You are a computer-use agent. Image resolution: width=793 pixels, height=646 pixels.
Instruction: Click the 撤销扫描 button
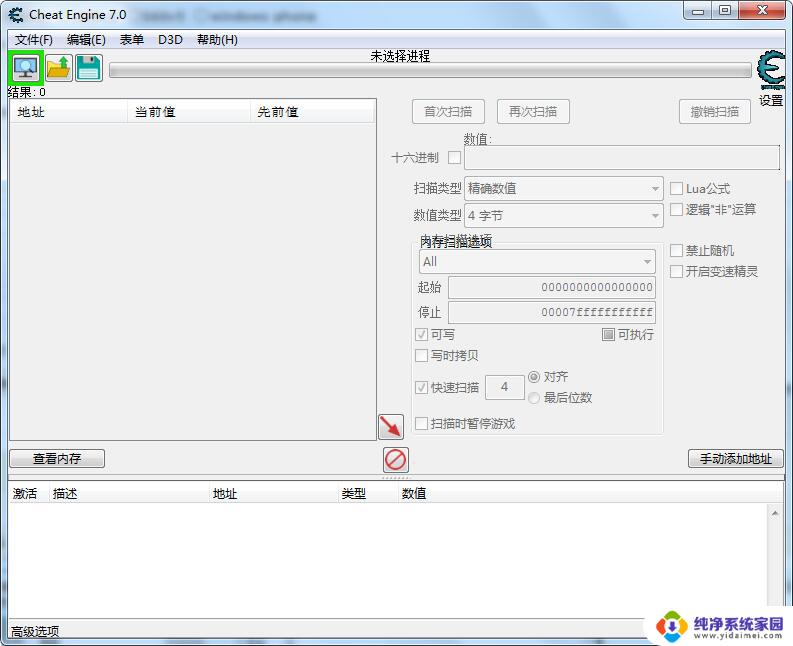pyautogui.click(x=715, y=111)
